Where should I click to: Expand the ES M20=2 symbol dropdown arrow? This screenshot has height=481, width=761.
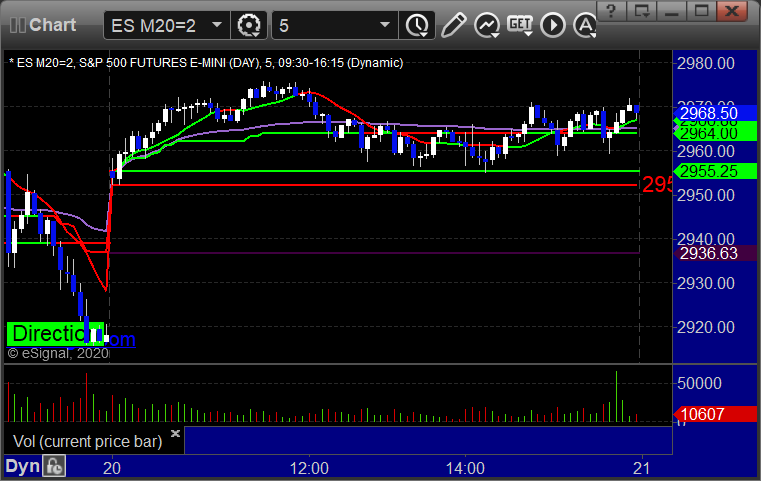point(217,25)
